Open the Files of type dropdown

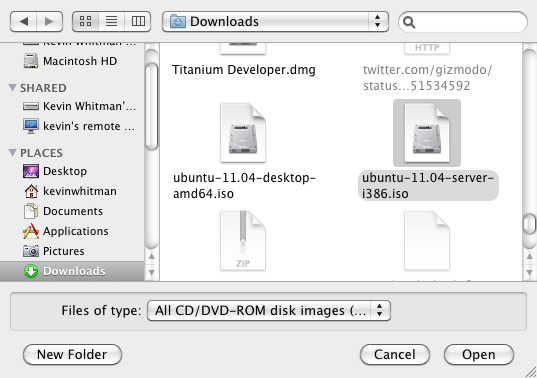269,311
